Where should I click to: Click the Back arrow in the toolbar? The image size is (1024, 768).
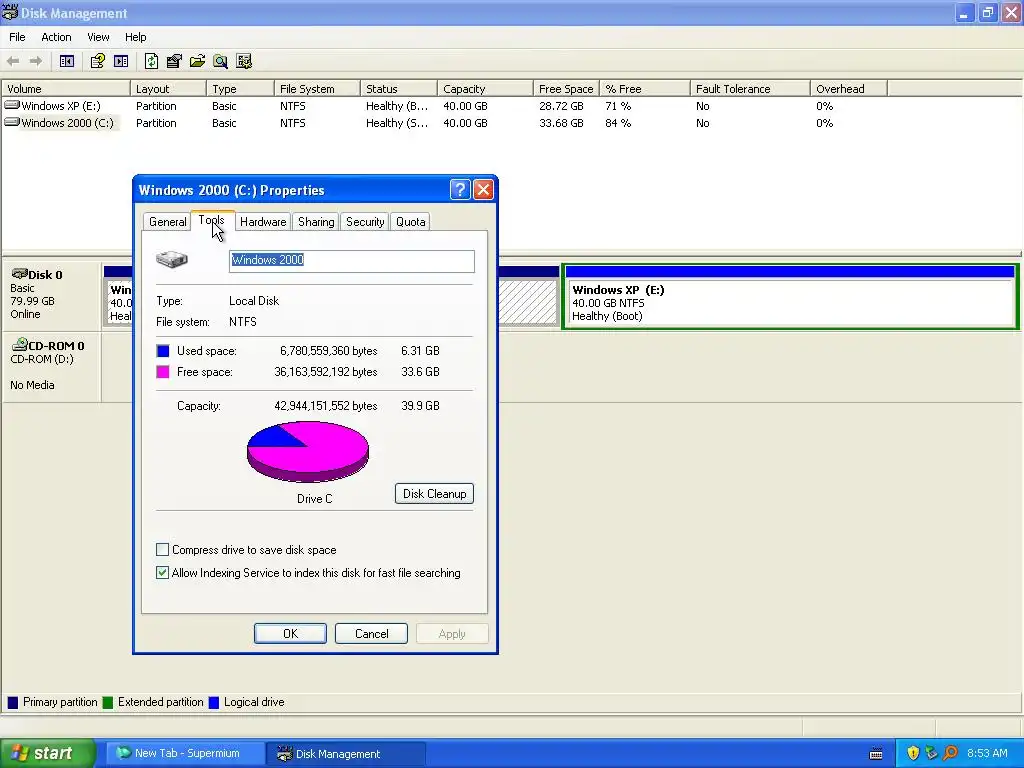[x=13, y=61]
